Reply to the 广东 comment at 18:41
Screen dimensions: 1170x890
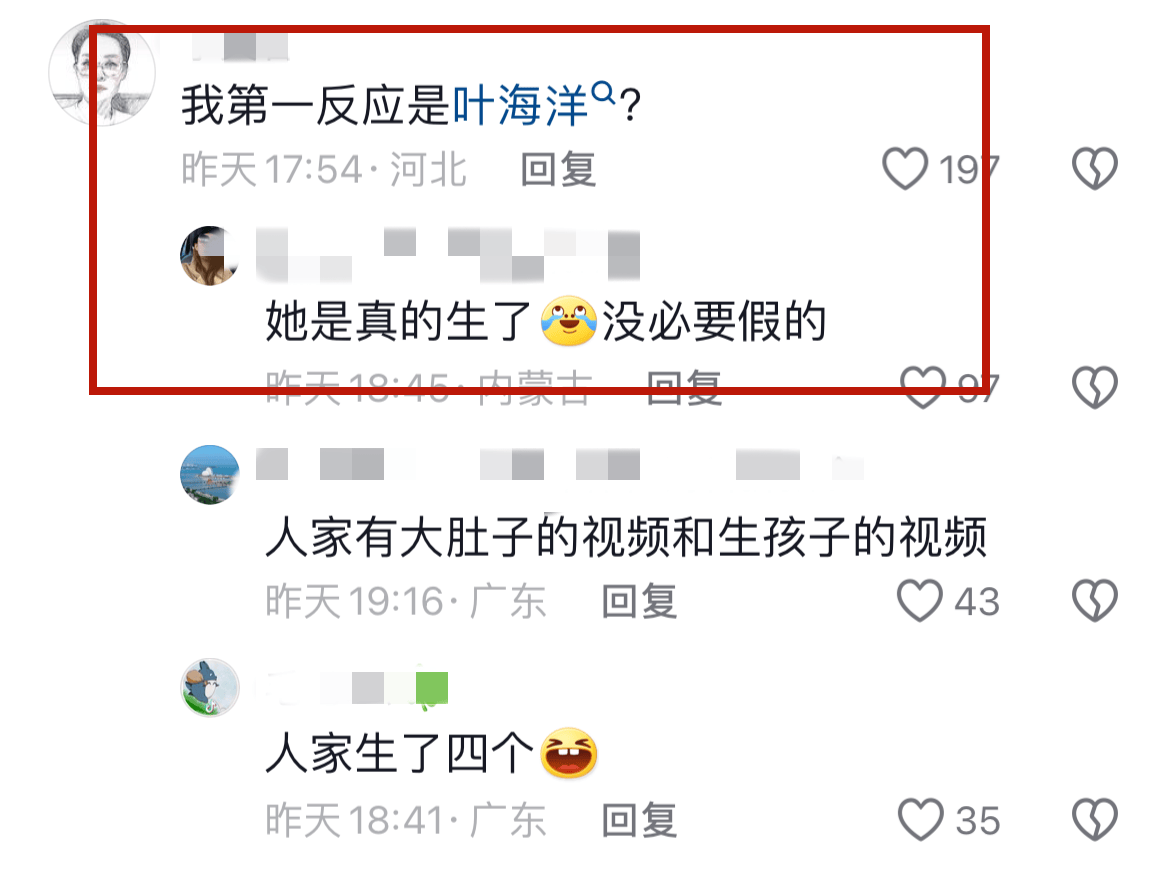pyautogui.click(x=639, y=820)
